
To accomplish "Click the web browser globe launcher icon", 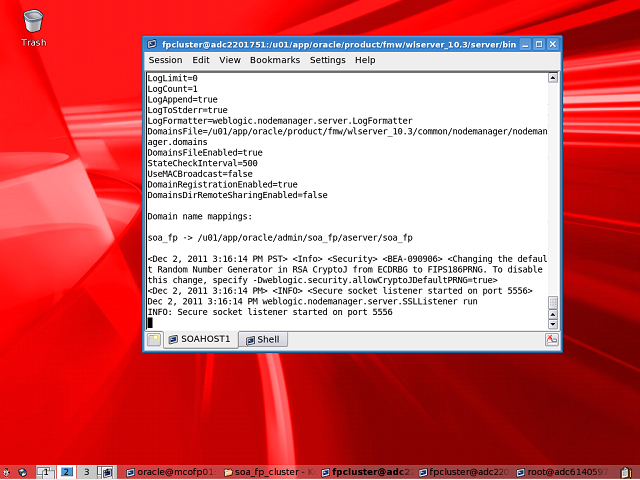I will click(x=23, y=472).
